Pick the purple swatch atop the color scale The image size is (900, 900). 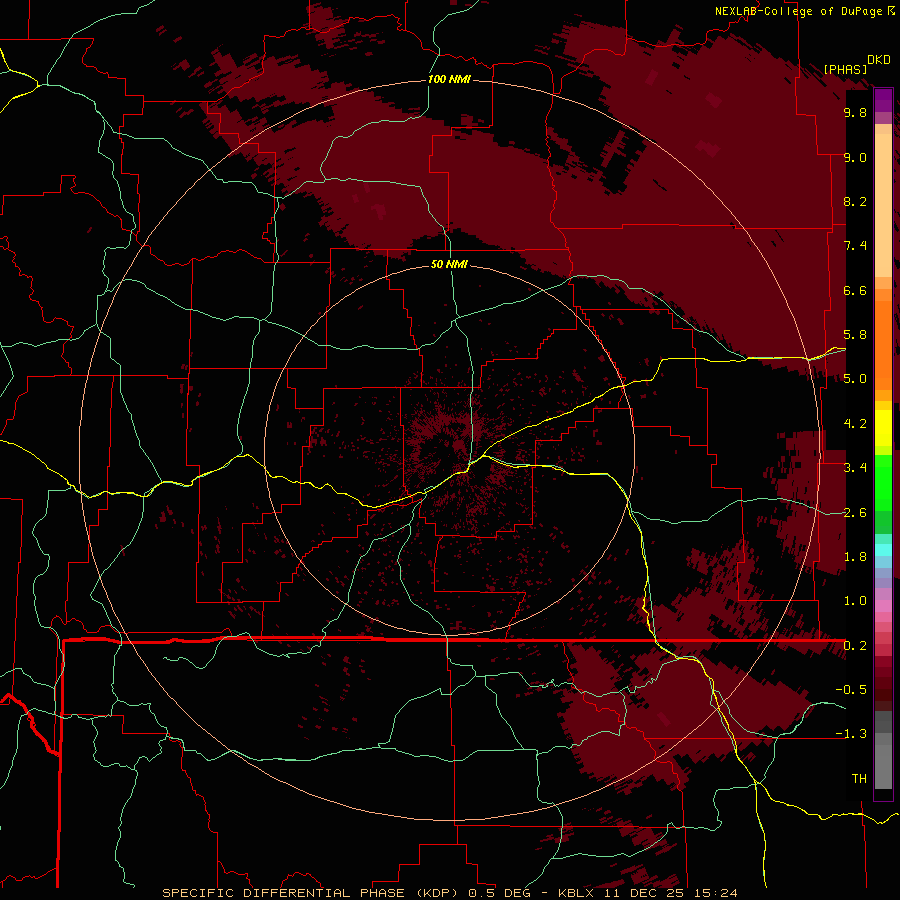[x=883, y=100]
